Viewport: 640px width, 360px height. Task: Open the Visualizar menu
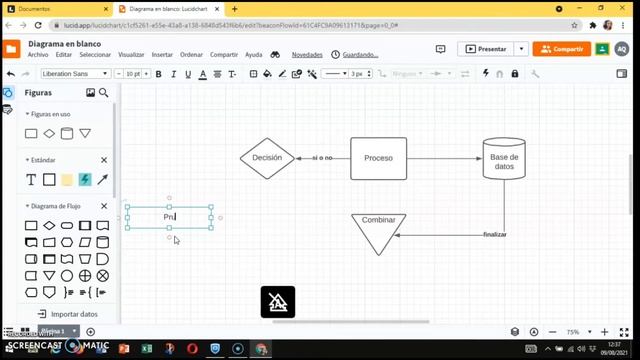(x=131, y=55)
